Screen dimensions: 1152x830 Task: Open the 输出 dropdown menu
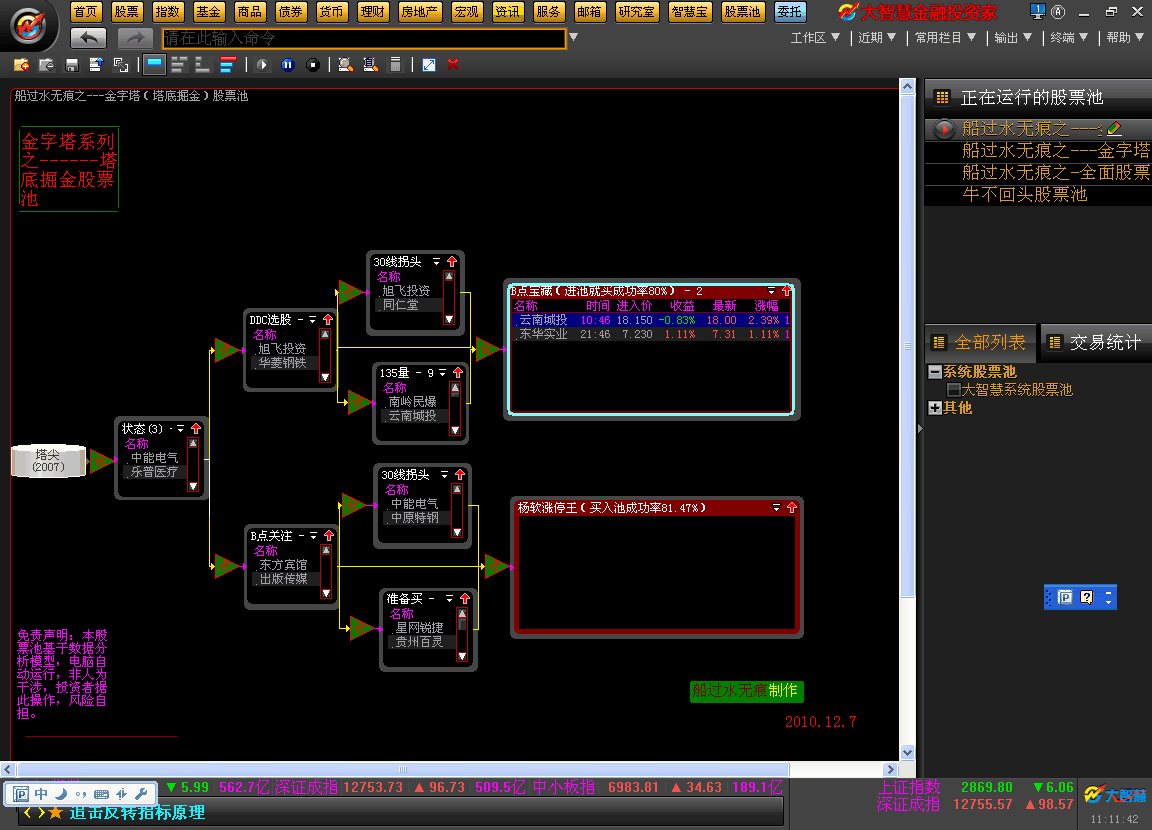click(x=1013, y=37)
